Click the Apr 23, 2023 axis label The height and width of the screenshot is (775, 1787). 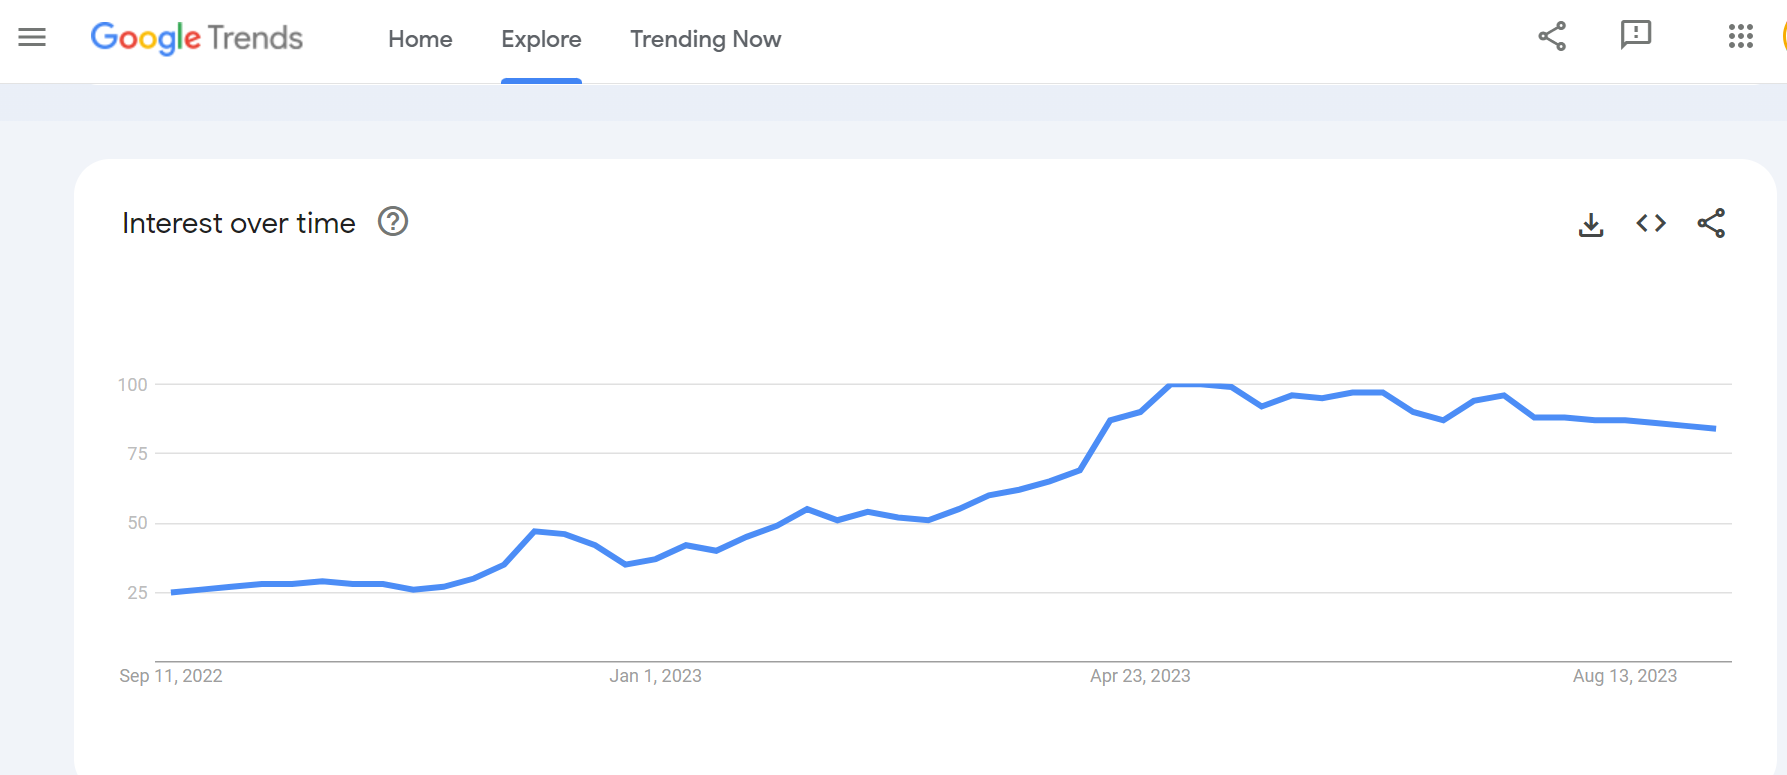[x=1140, y=676]
